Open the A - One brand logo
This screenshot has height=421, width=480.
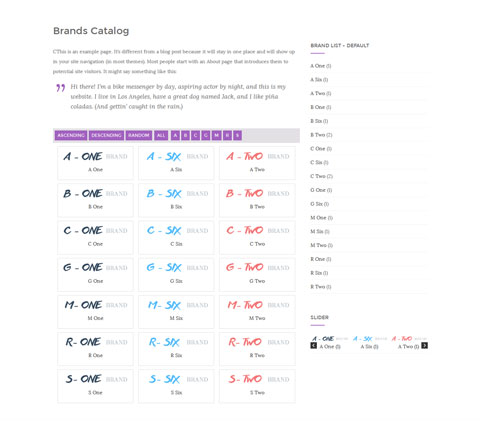(95, 156)
